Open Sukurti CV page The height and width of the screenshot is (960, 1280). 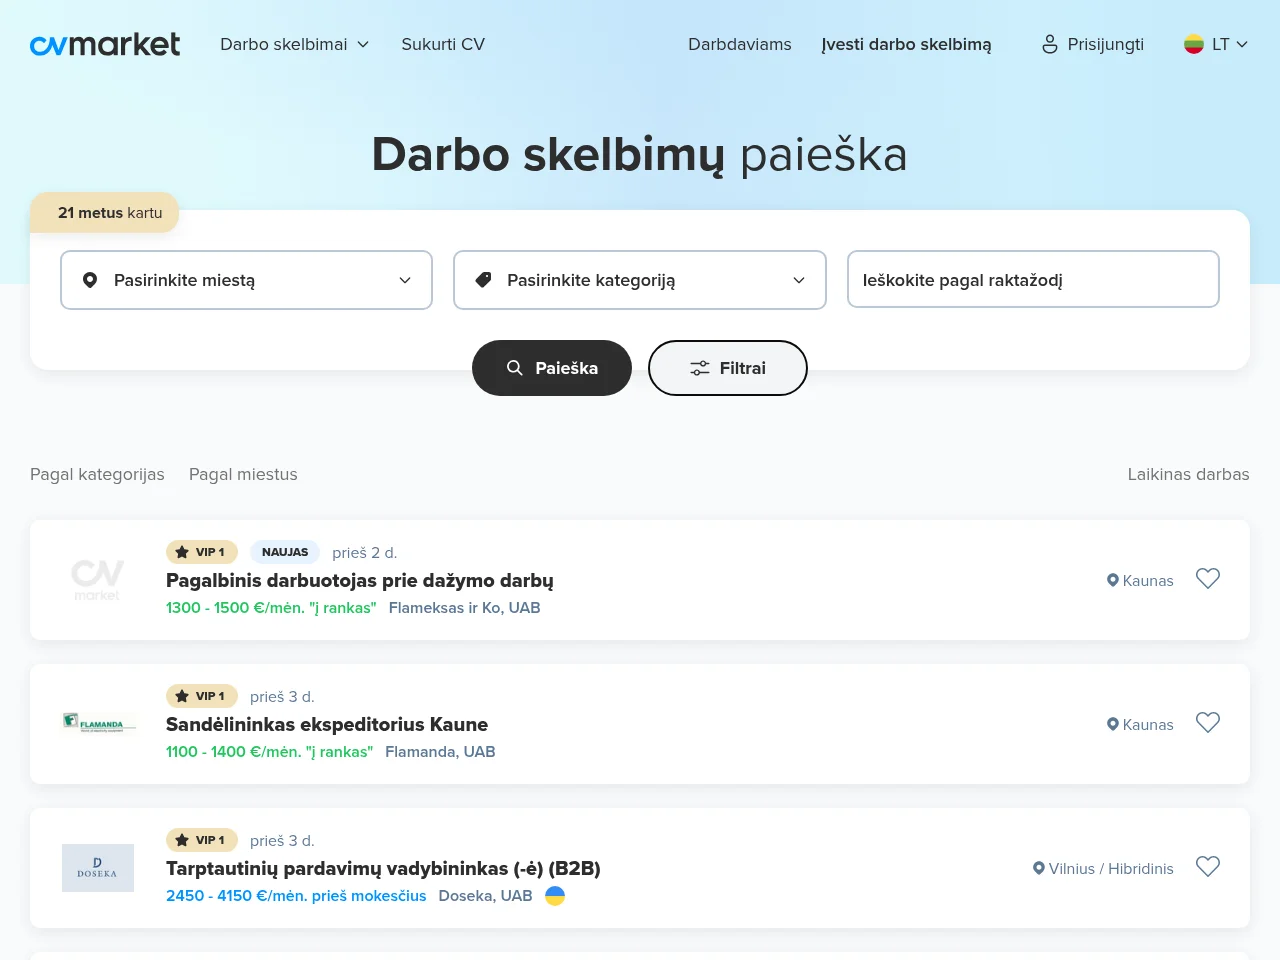[443, 44]
